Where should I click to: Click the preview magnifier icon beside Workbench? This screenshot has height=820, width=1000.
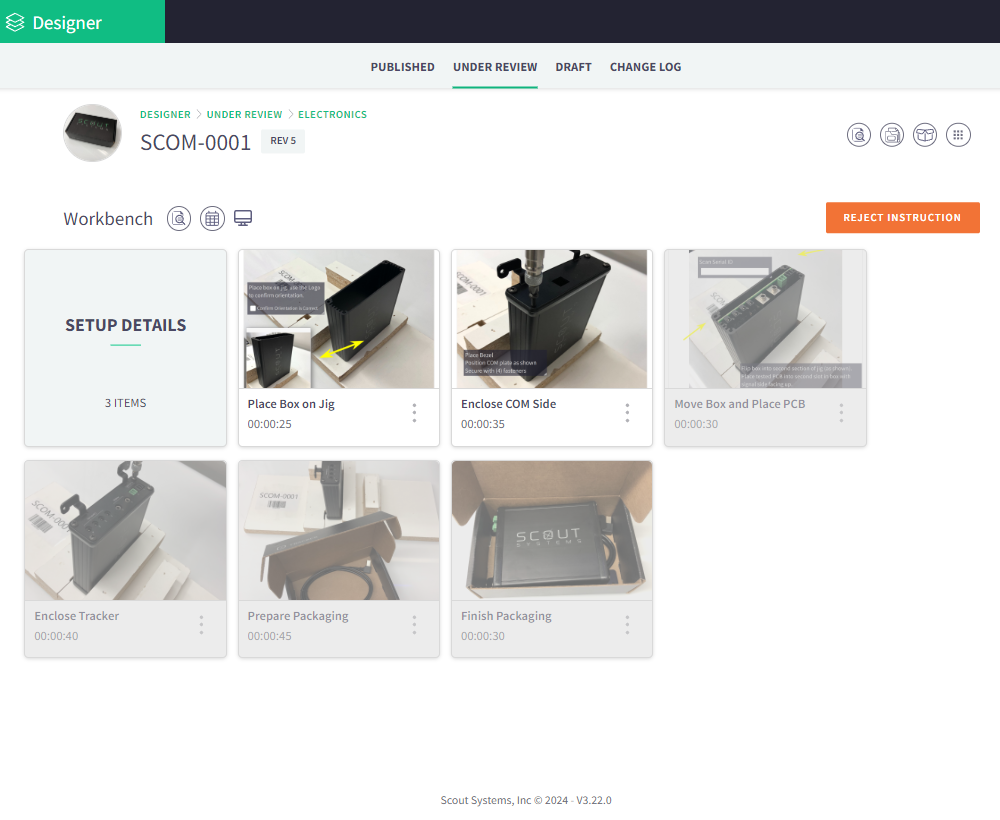coord(179,218)
